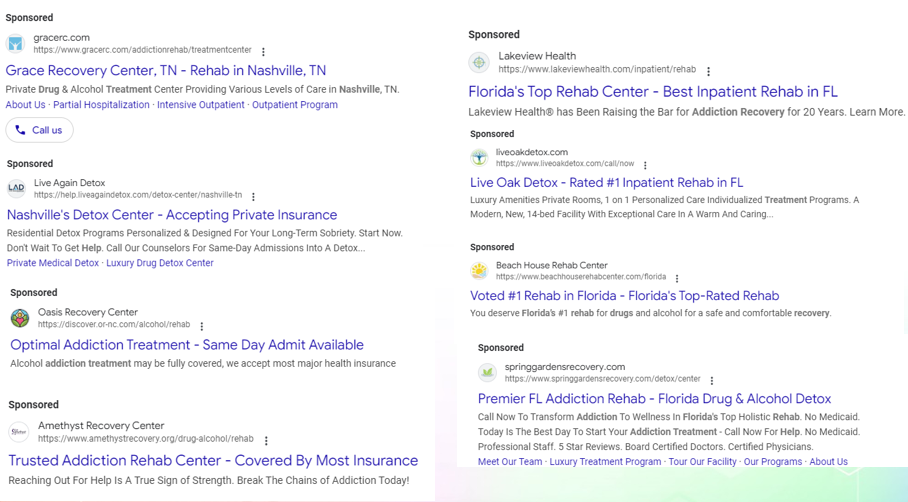Open three-dot menu beside Lakeview Health URL
This screenshot has height=502, width=908.
(x=708, y=71)
